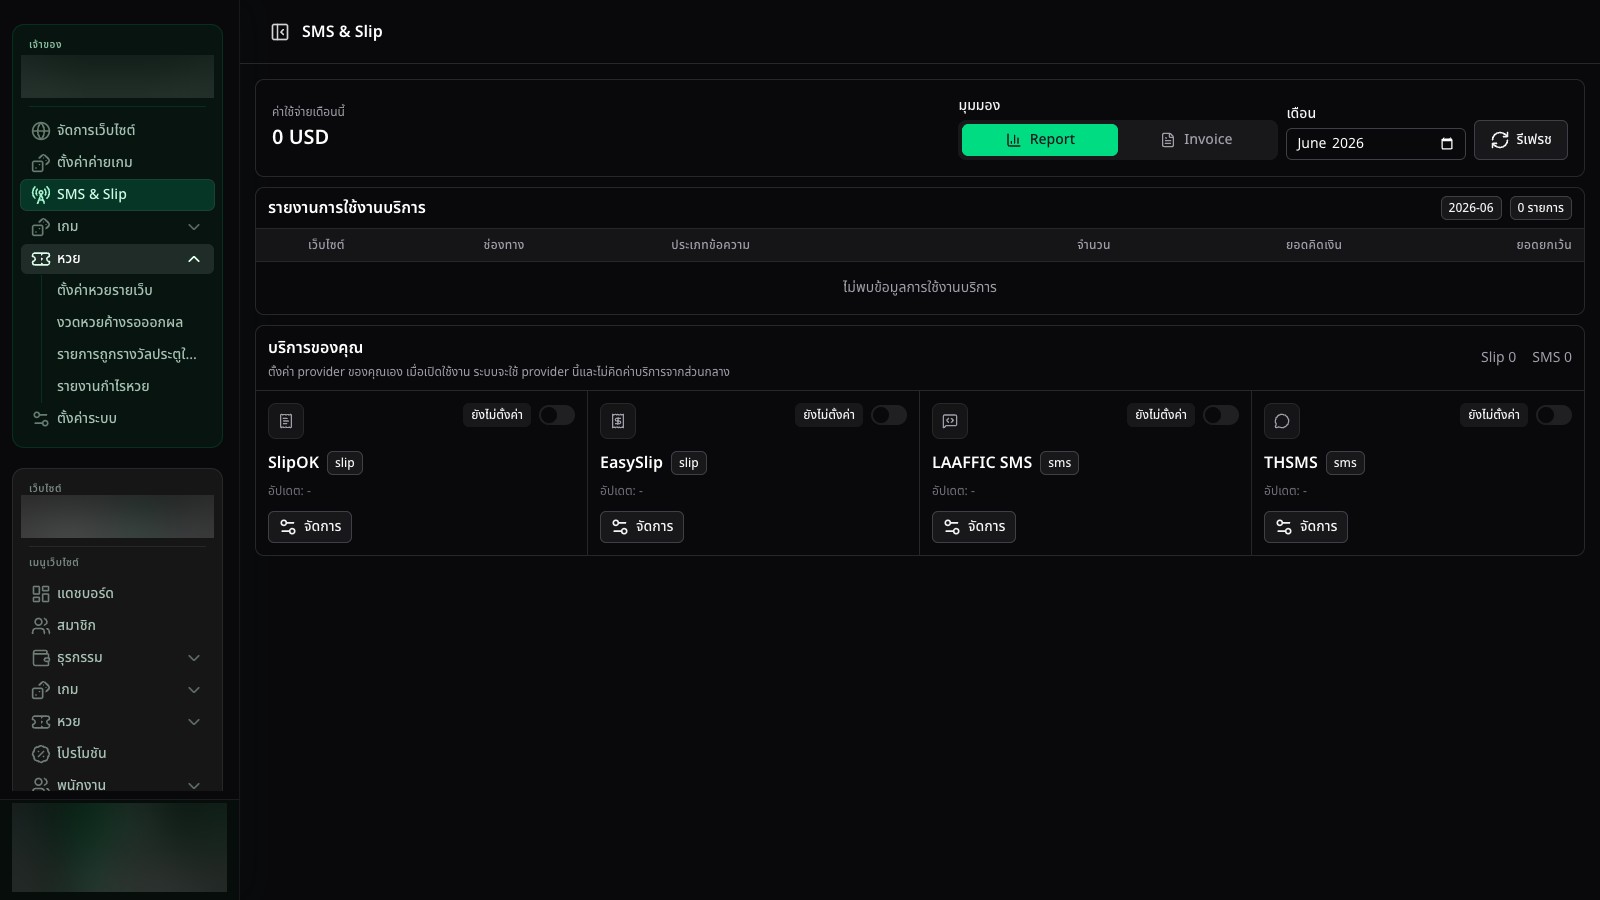The height and width of the screenshot is (900, 1600).
Task: Click the SlipOK receipt icon
Action: [x=286, y=421]
